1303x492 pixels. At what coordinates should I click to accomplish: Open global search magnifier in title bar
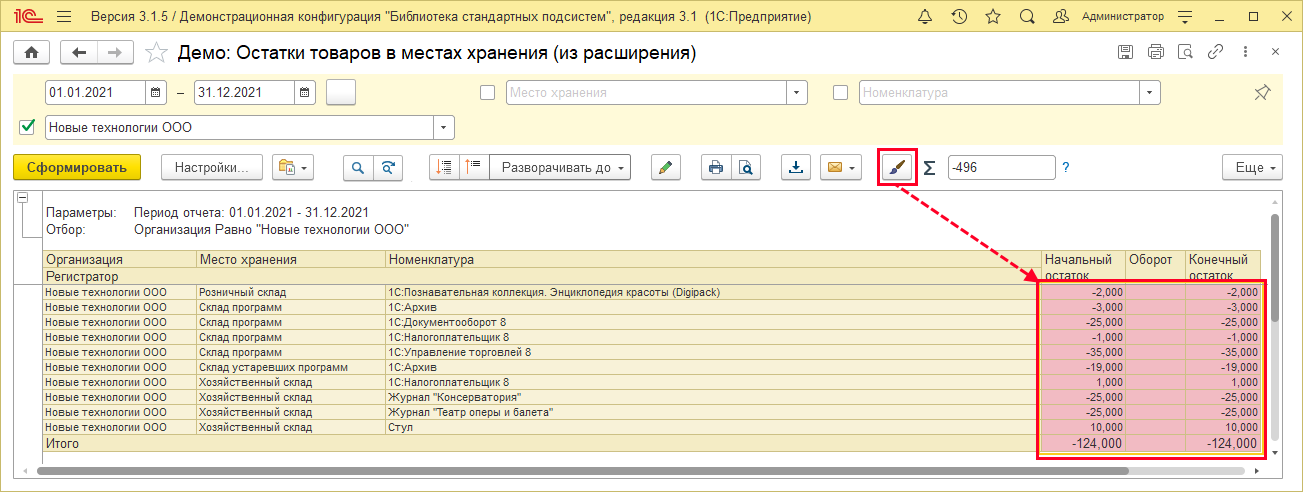point(1026,17)
